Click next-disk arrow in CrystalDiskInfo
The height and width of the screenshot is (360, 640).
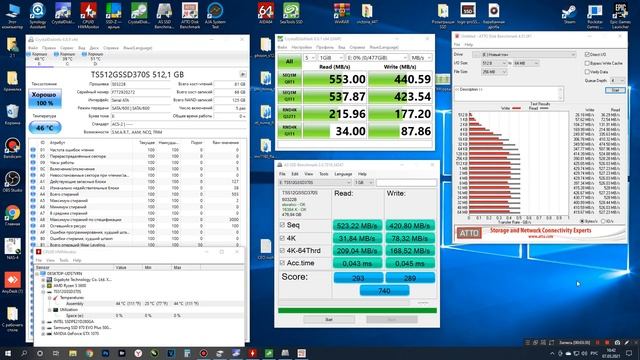242,74
